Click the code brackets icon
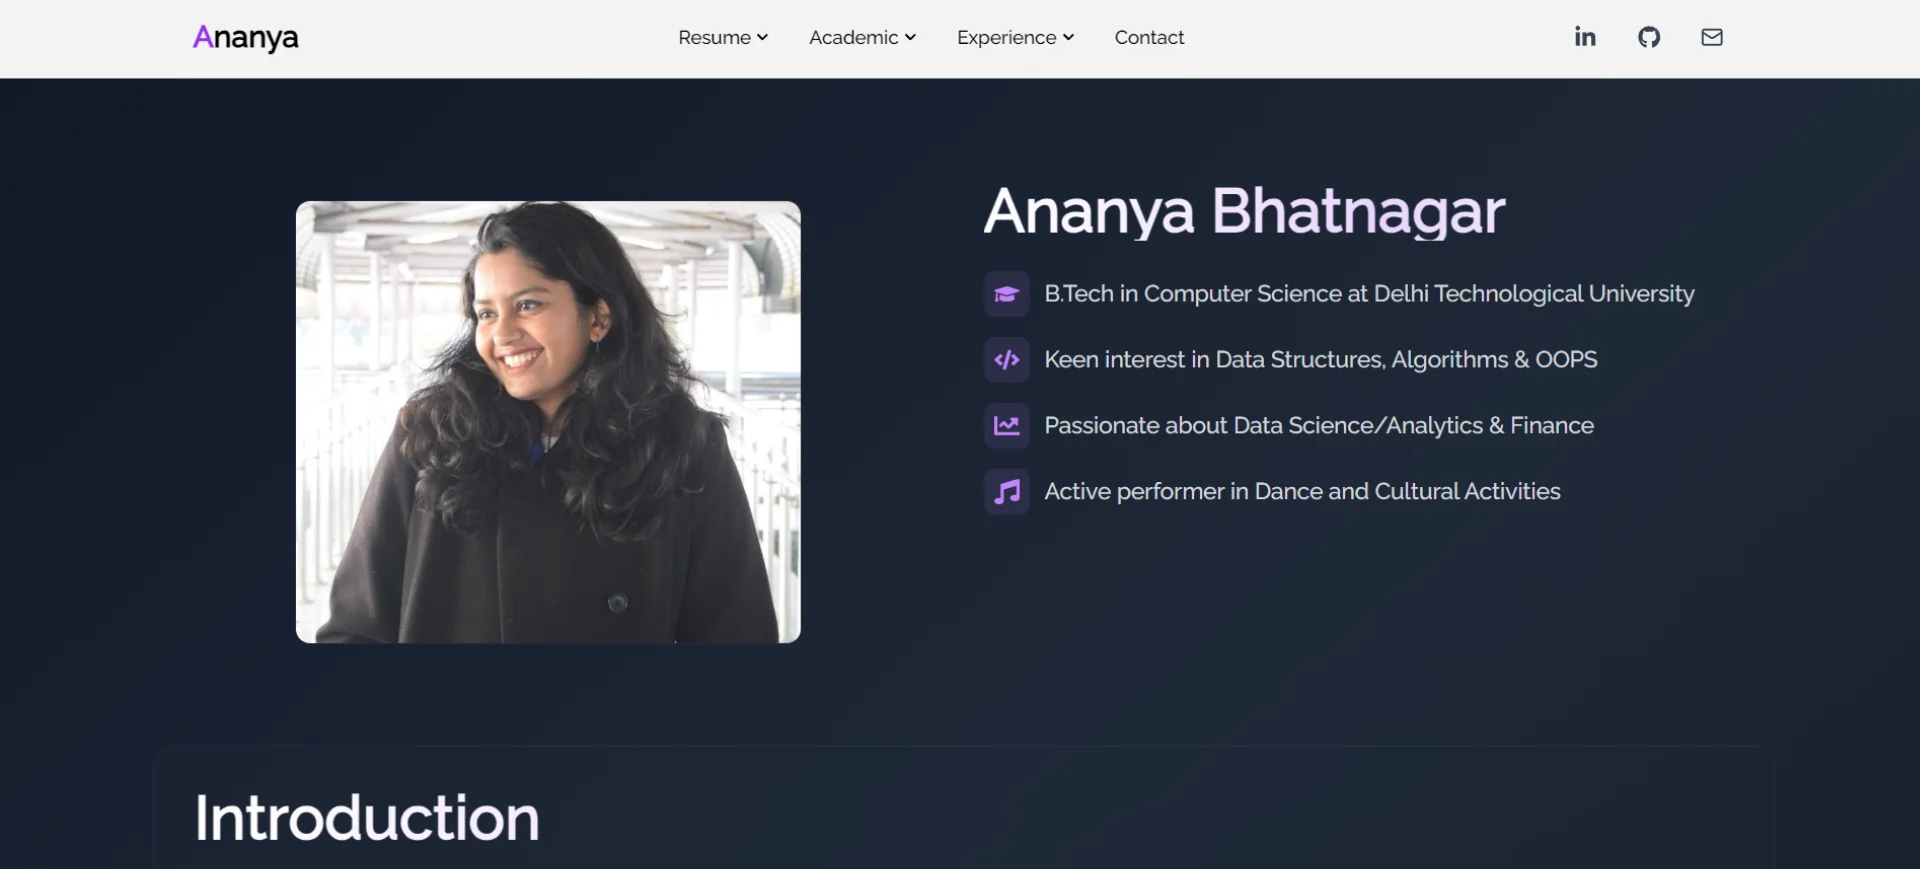The image size is (1920, 869). pos(1007,360)
